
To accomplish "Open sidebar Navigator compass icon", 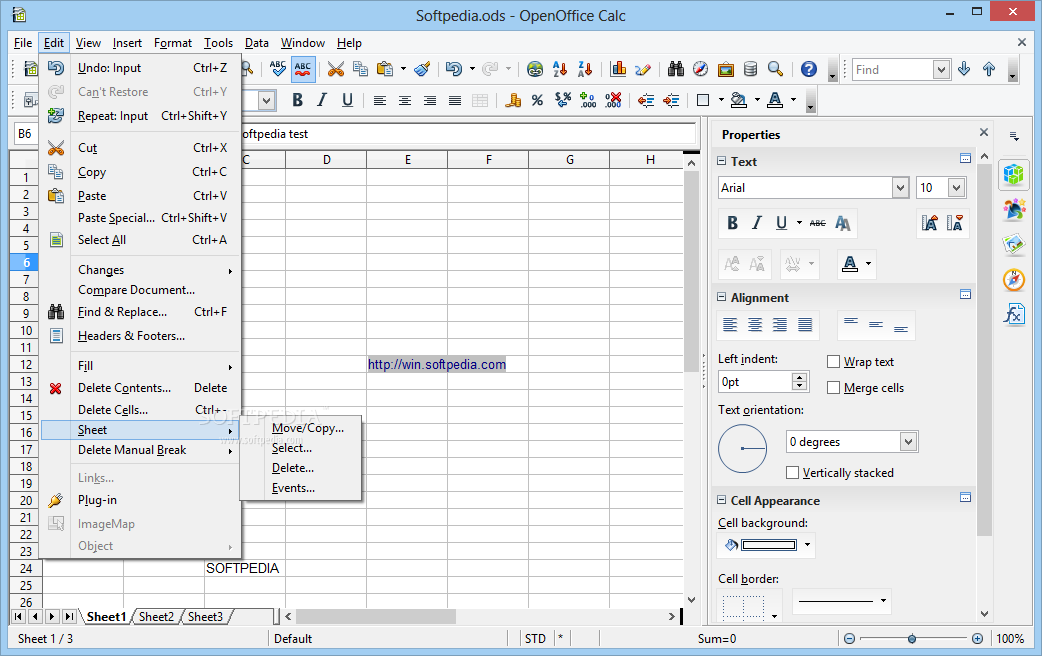I will coord(1014,279).
